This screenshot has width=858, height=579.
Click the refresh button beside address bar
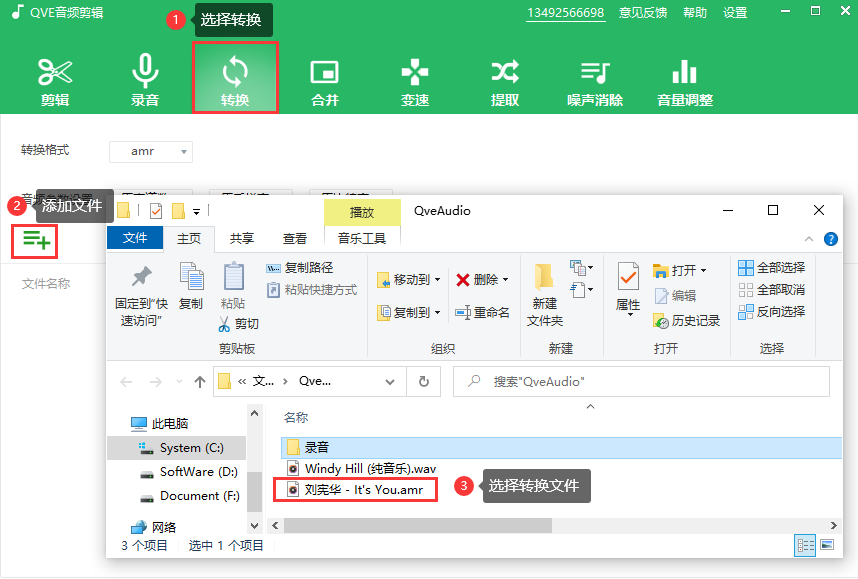tap(424, 382)
